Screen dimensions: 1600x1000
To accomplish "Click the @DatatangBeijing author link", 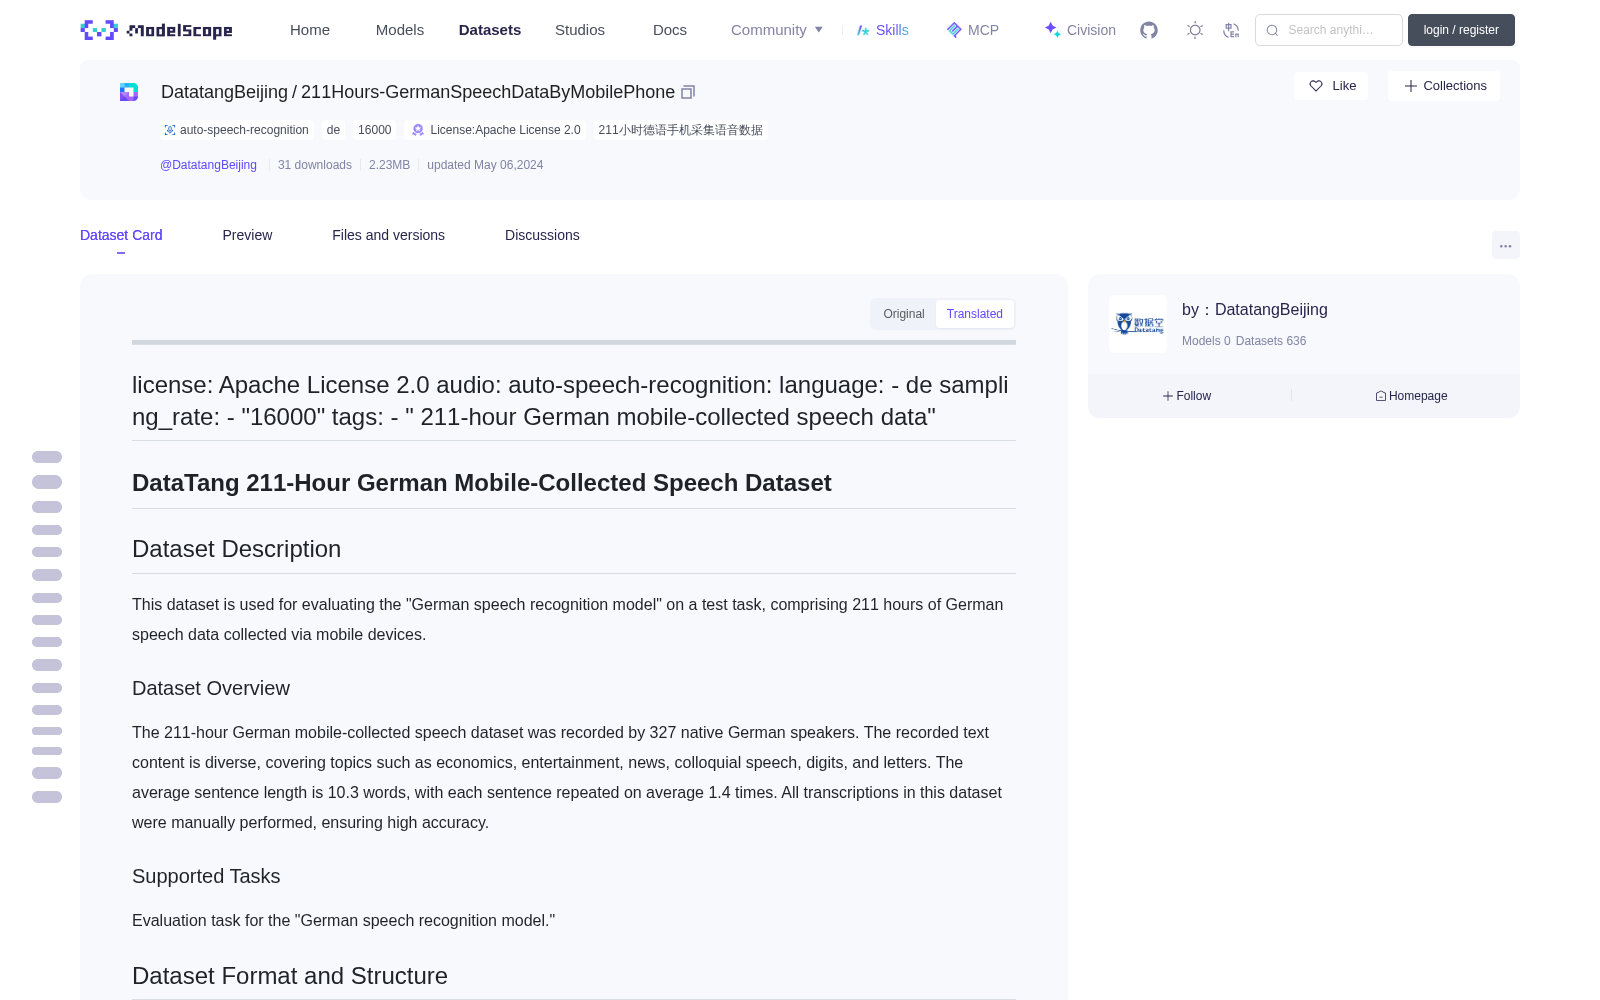I will [208, 165].
